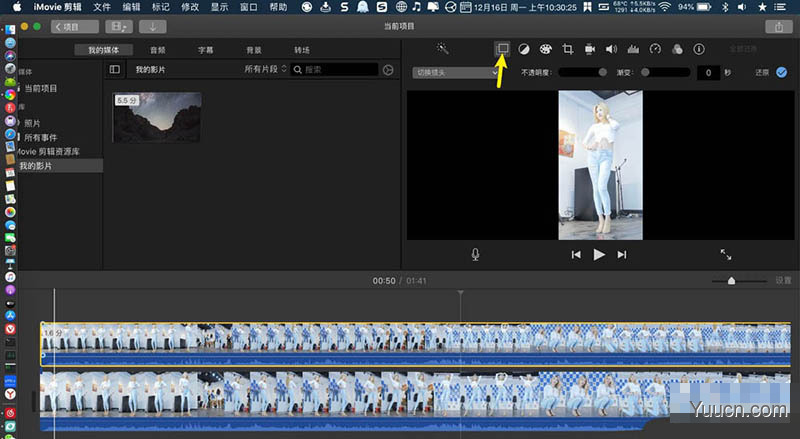Click the share export icon at top right
This screenshot has height=439, width=800.
(779, 27)
